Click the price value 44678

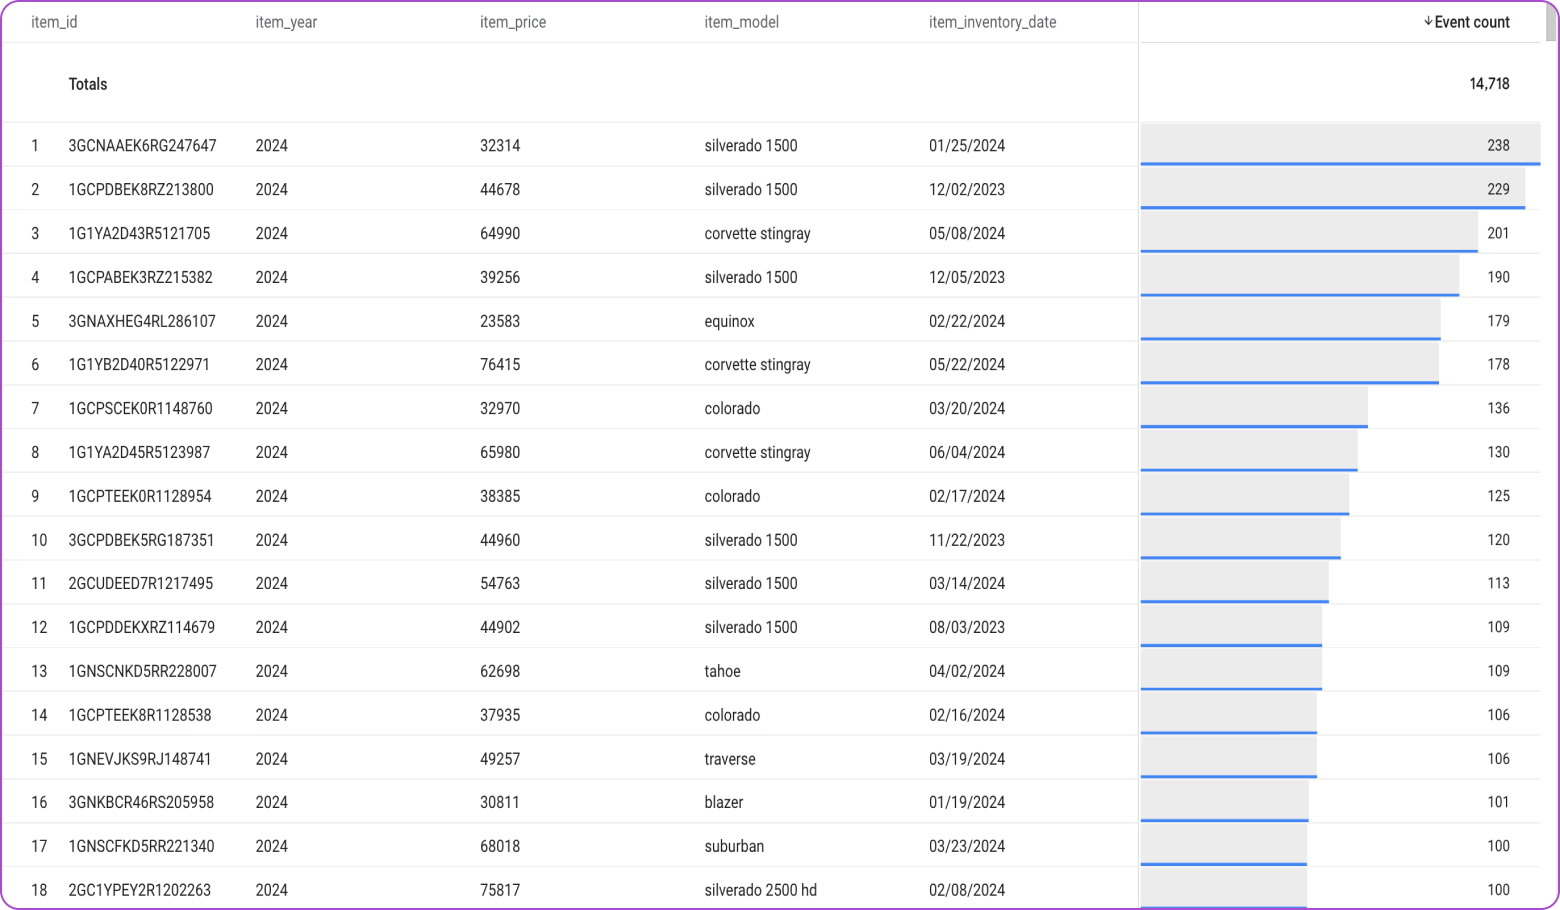[x=500, y=190]
